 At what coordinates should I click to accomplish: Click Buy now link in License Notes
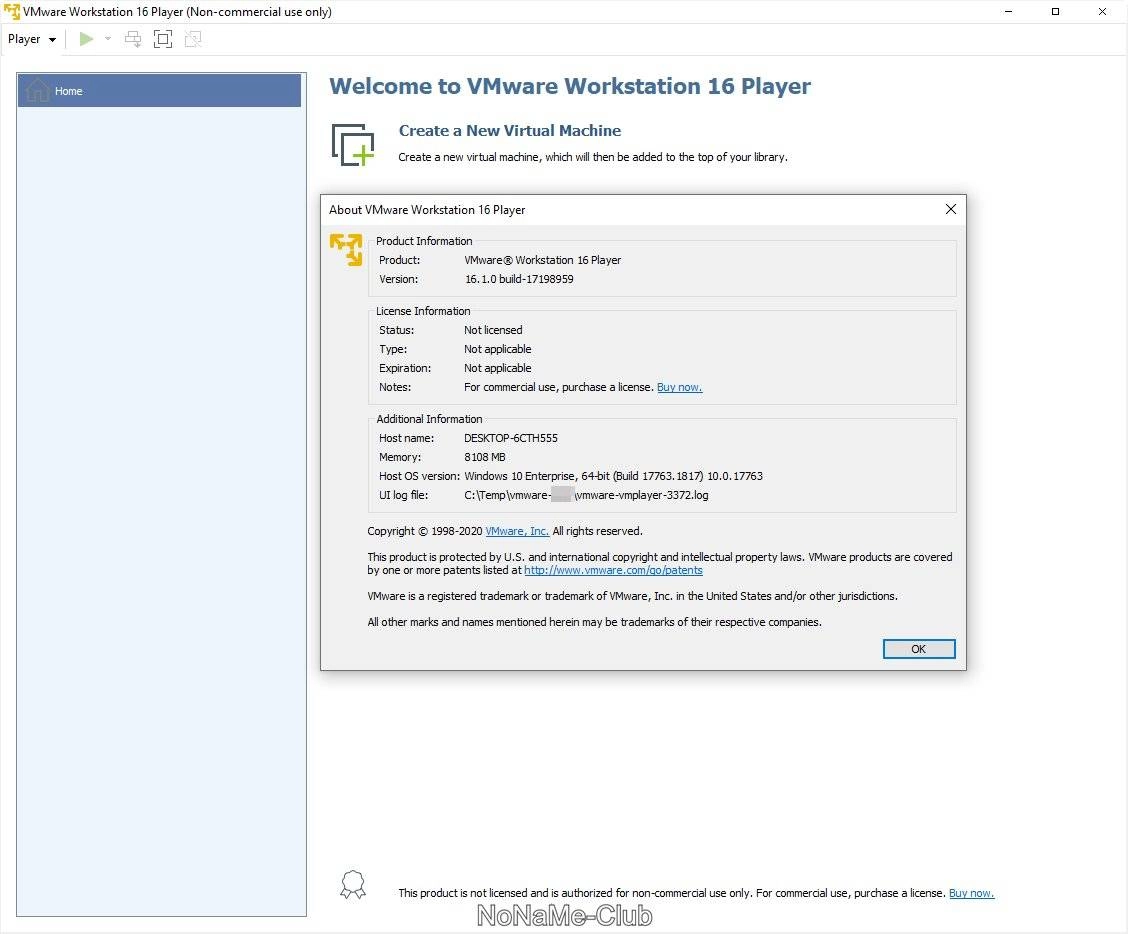pos(679,387)
